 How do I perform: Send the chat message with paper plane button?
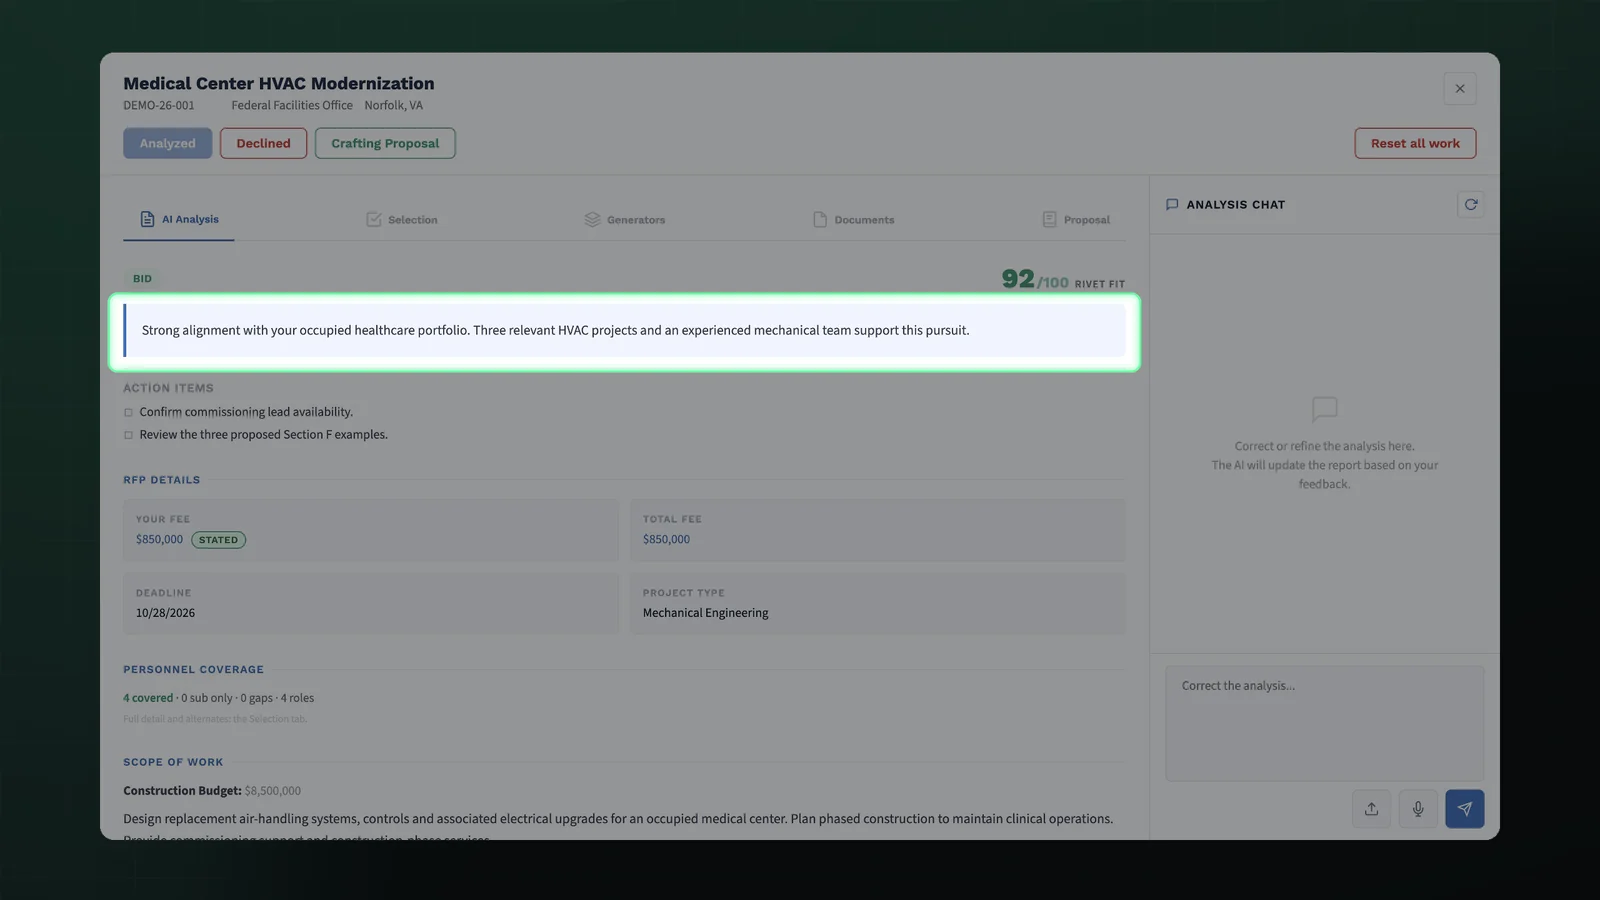(x=1464, y=809)
